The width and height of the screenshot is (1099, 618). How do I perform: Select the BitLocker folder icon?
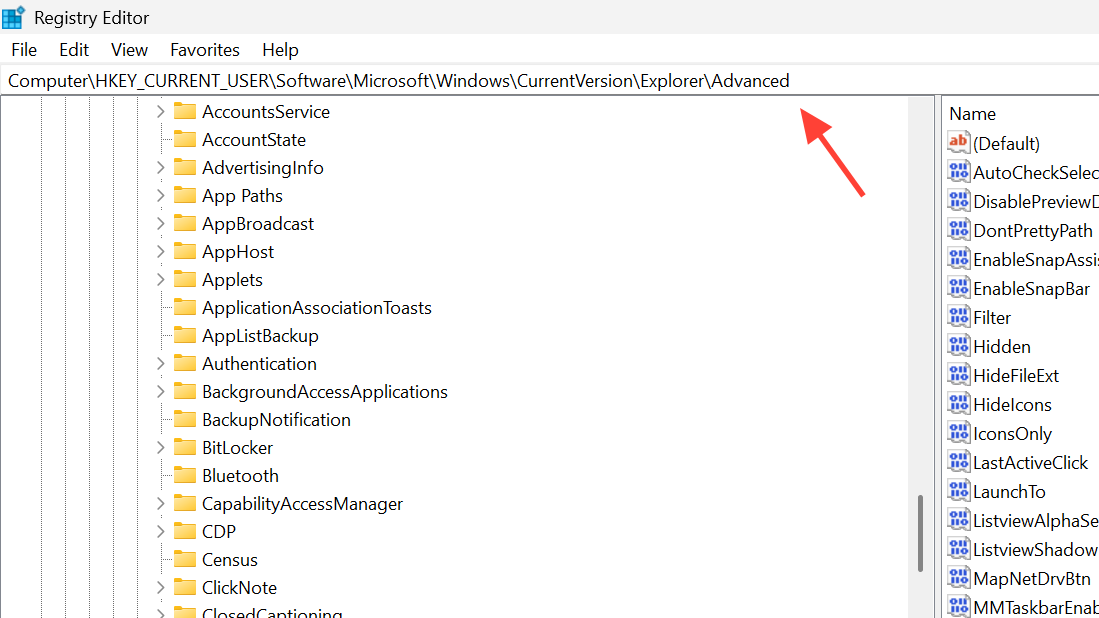point(184,447)
